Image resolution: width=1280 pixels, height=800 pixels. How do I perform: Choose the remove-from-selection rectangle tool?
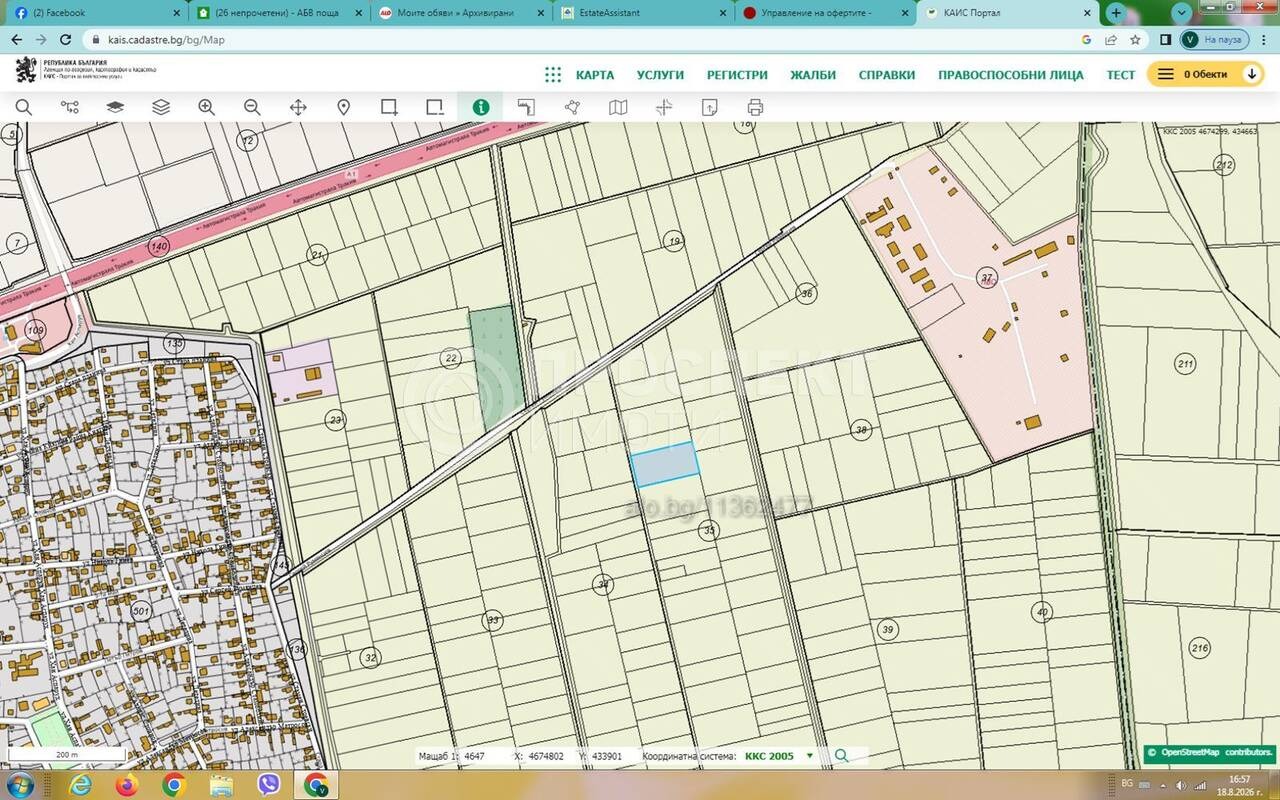[435, 107]
